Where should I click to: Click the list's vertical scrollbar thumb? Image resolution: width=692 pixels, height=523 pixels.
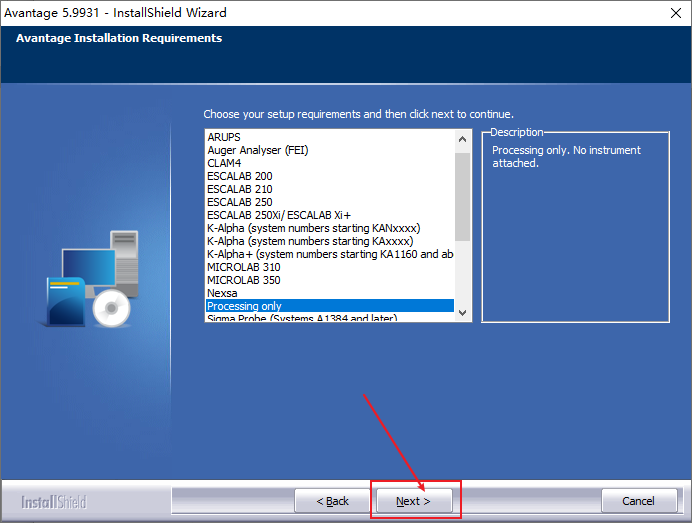463,197
